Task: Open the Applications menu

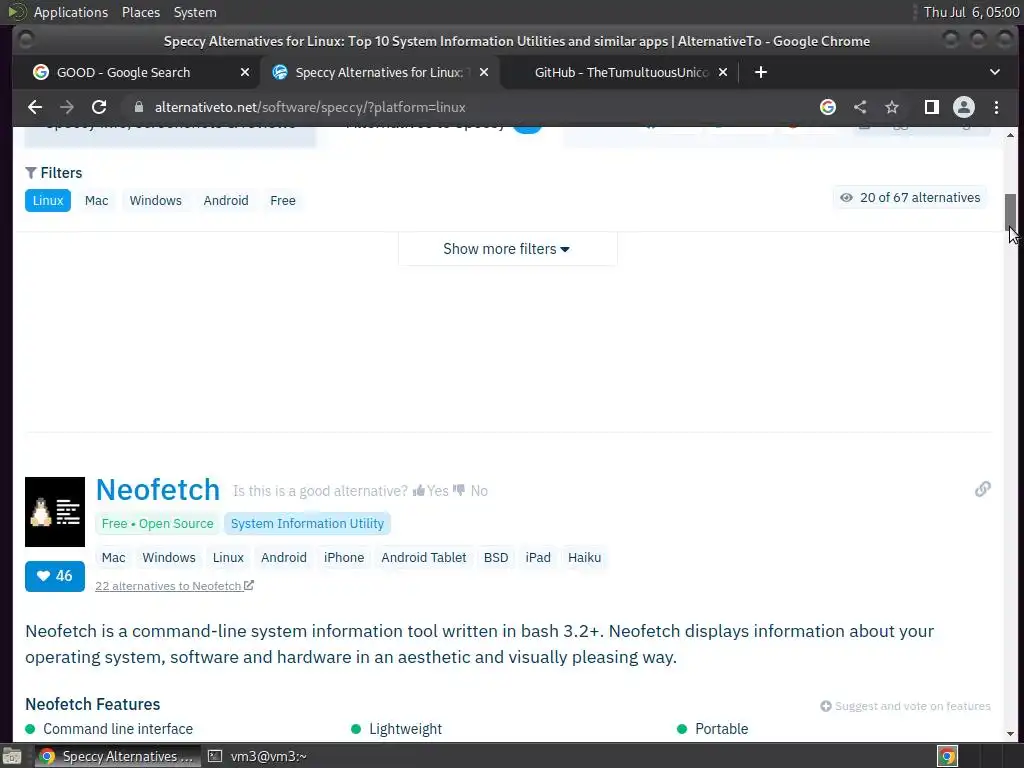Action: [x=71, y=12]
